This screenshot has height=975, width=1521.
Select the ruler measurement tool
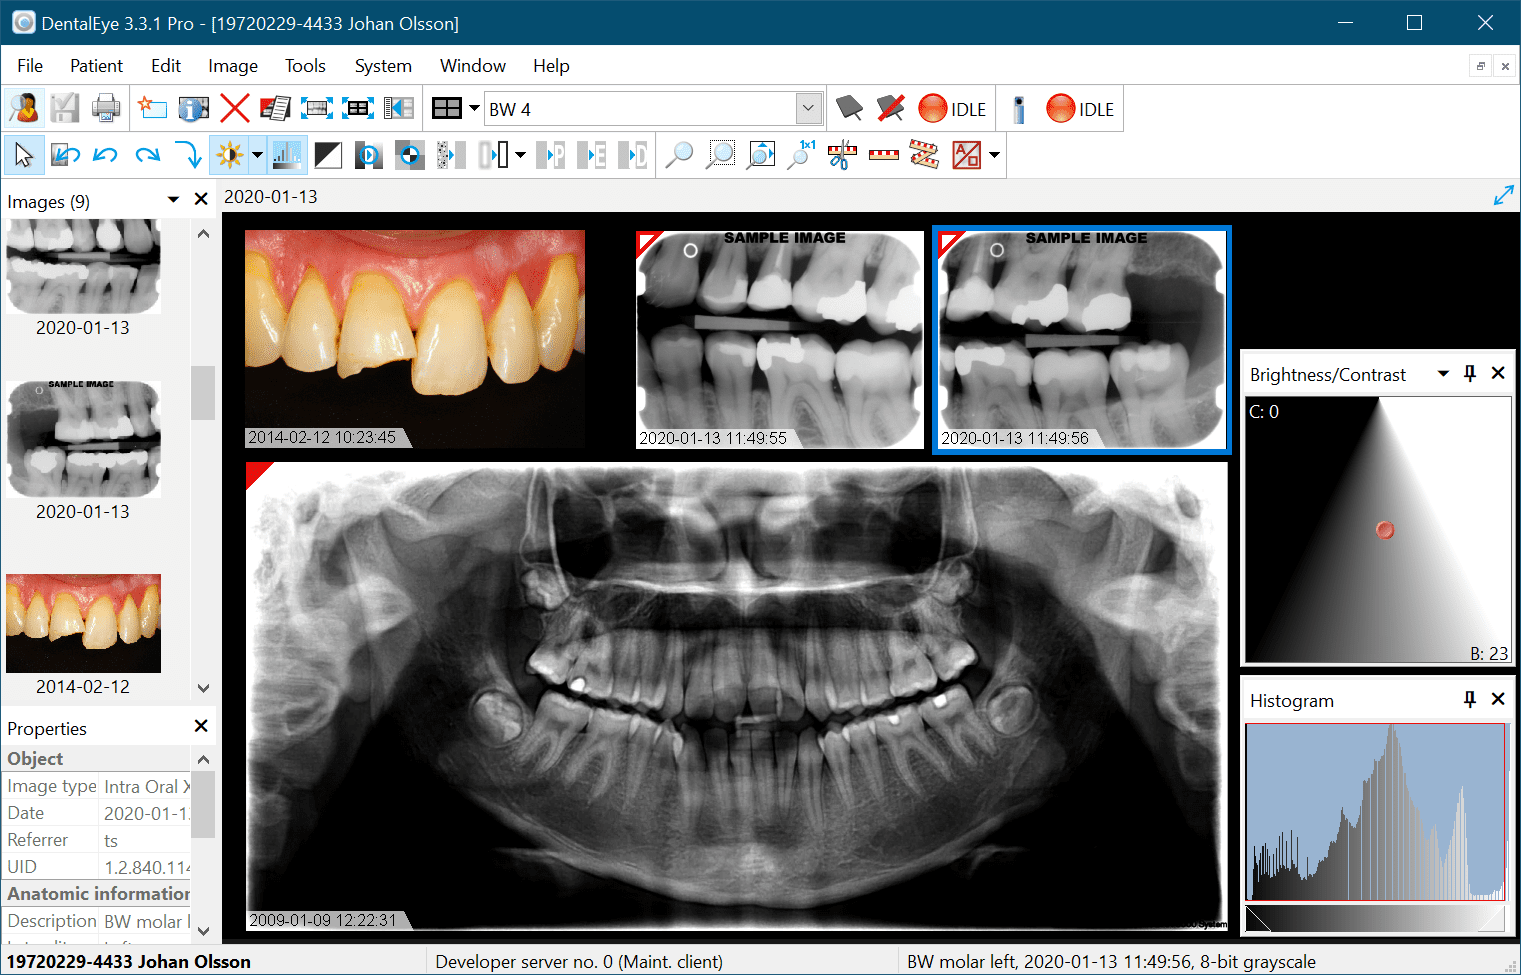(x=884, y=155)
